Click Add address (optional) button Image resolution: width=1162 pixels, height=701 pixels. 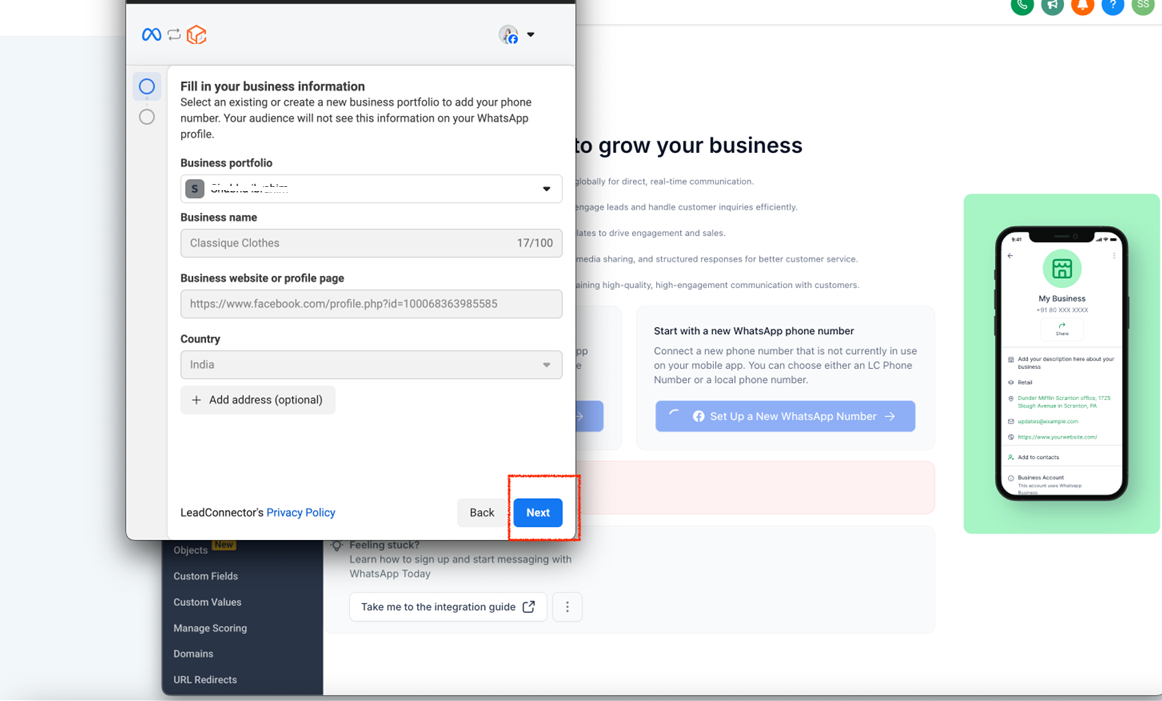[258, 400]
